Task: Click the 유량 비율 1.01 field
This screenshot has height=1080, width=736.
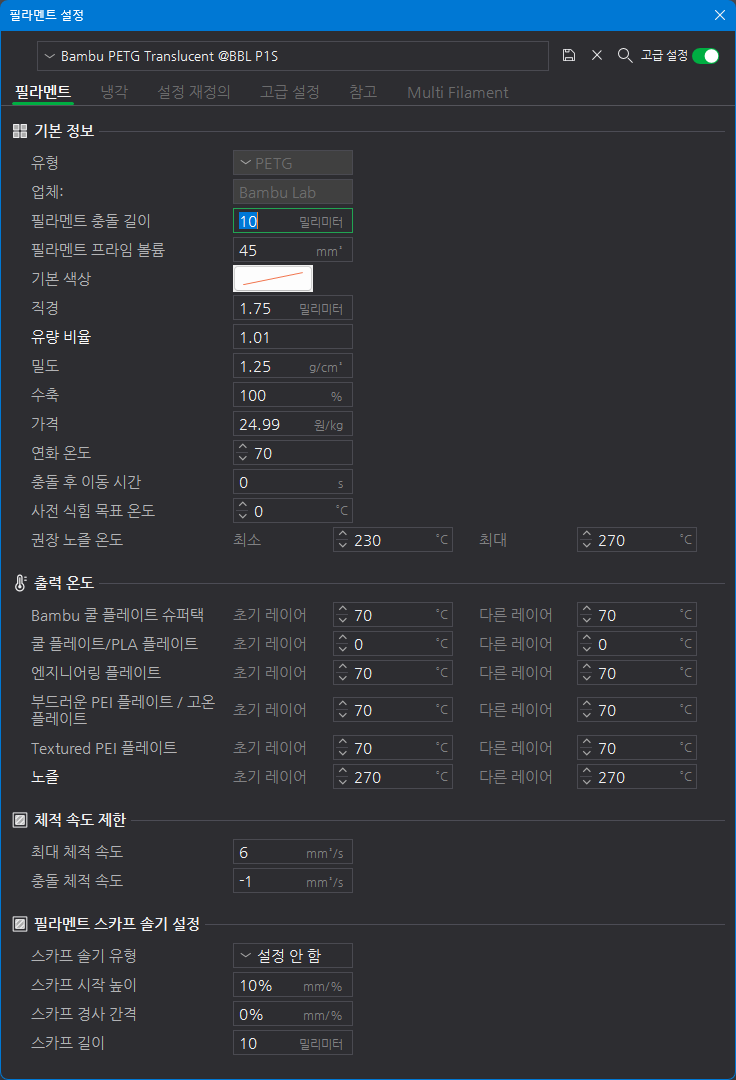Action: pyautogui.click(x=293, y=337)
